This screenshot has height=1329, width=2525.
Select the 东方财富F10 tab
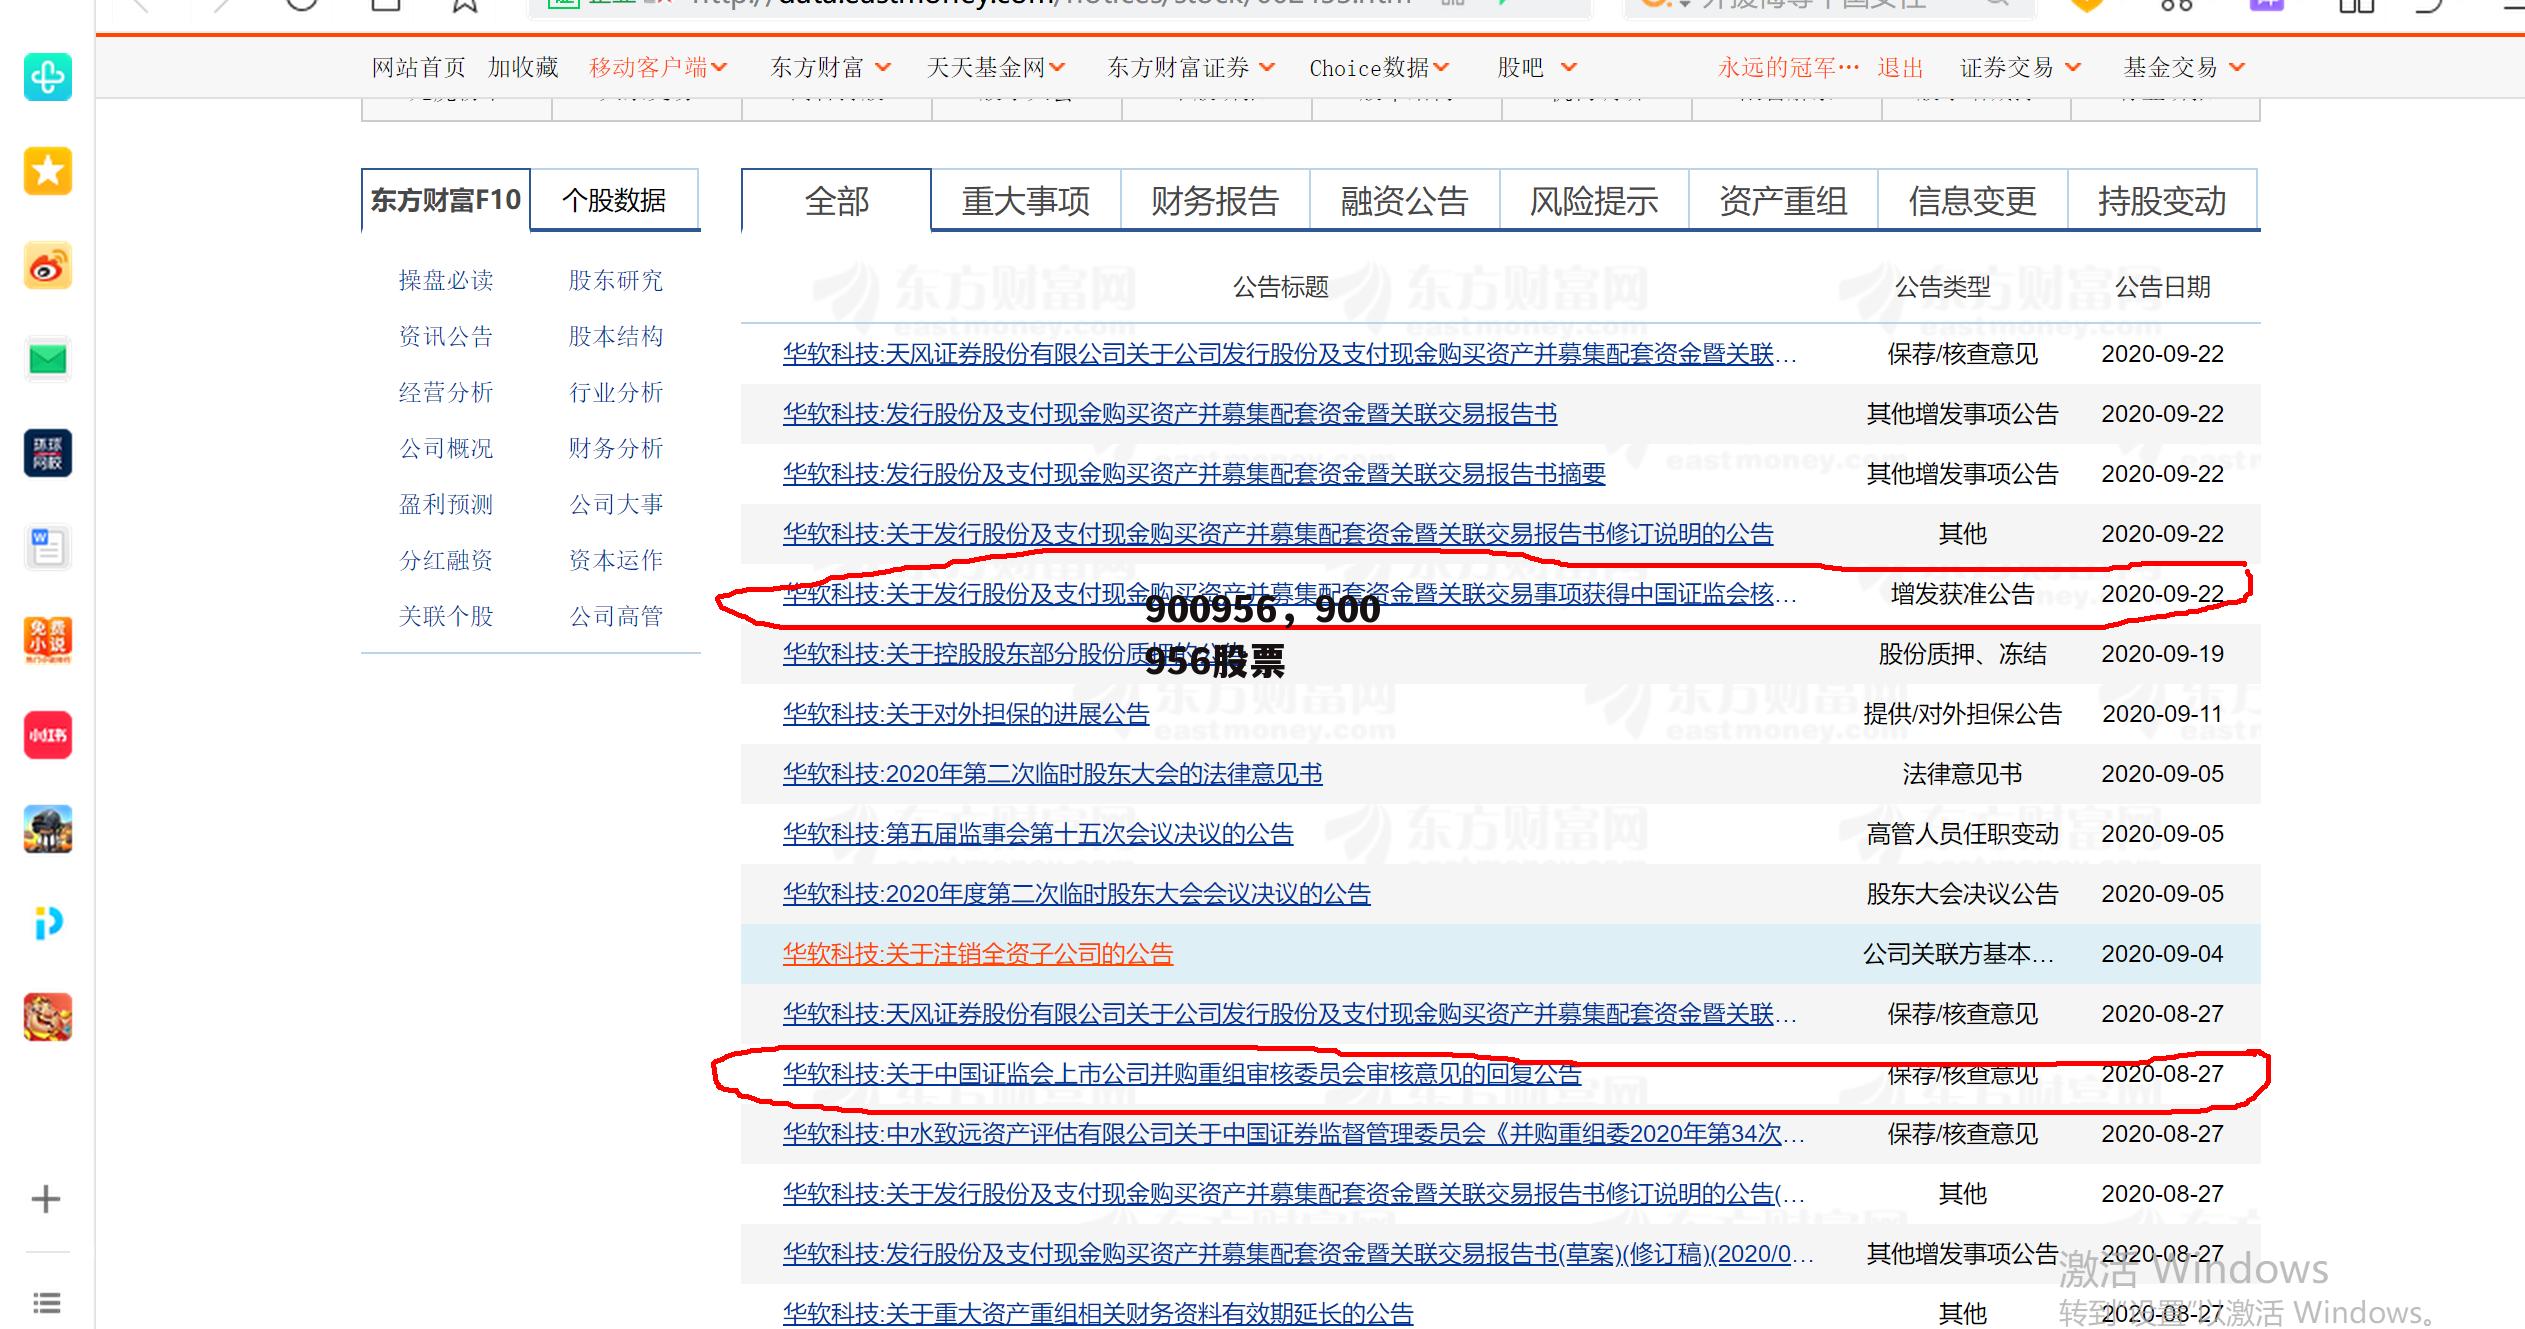tap(446, 200)
